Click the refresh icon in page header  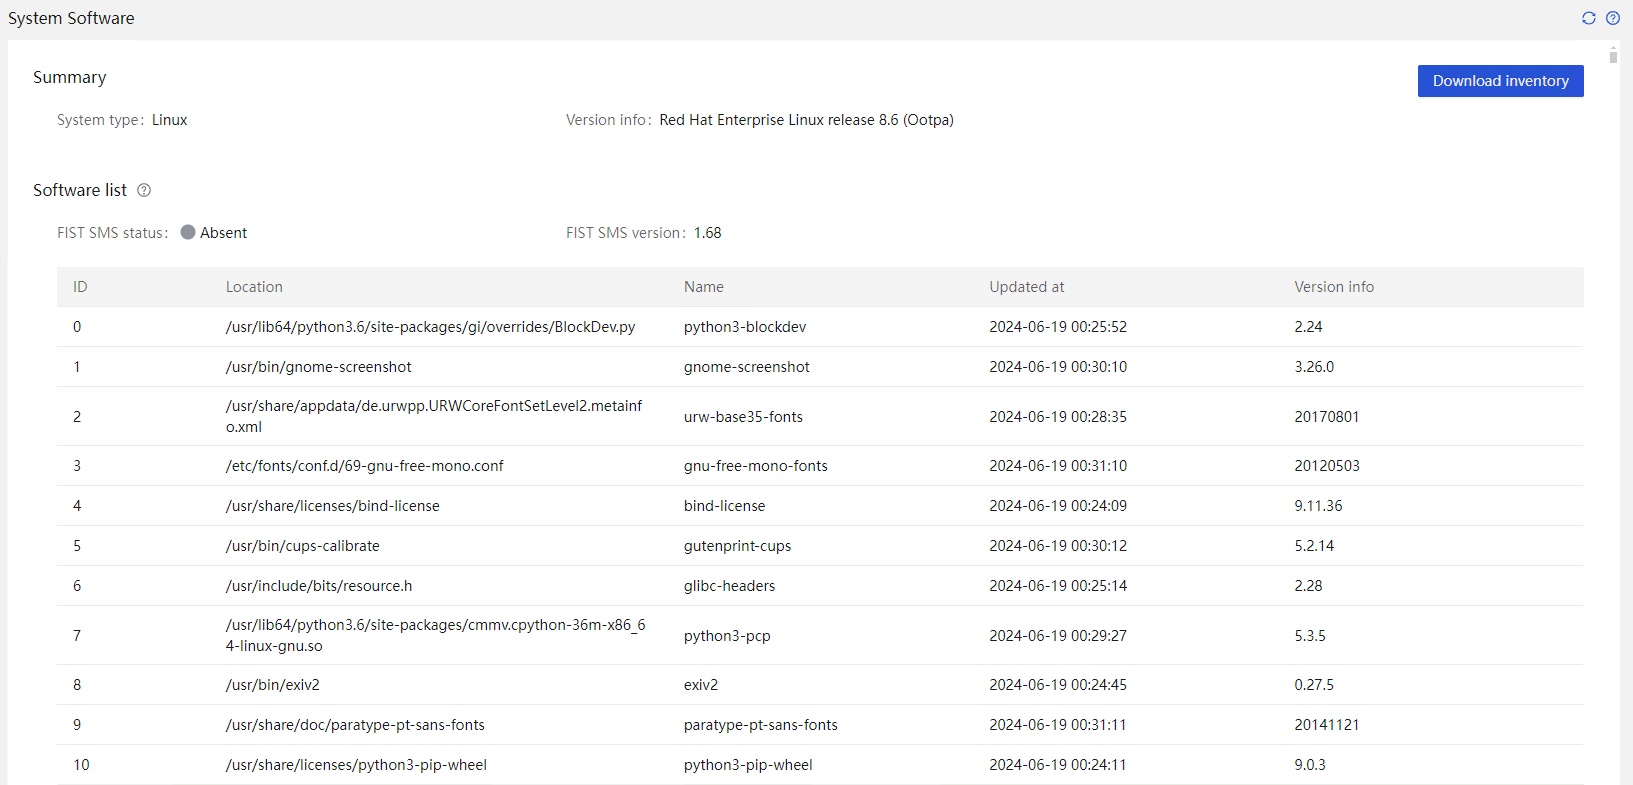click(x=1589, y=18)
